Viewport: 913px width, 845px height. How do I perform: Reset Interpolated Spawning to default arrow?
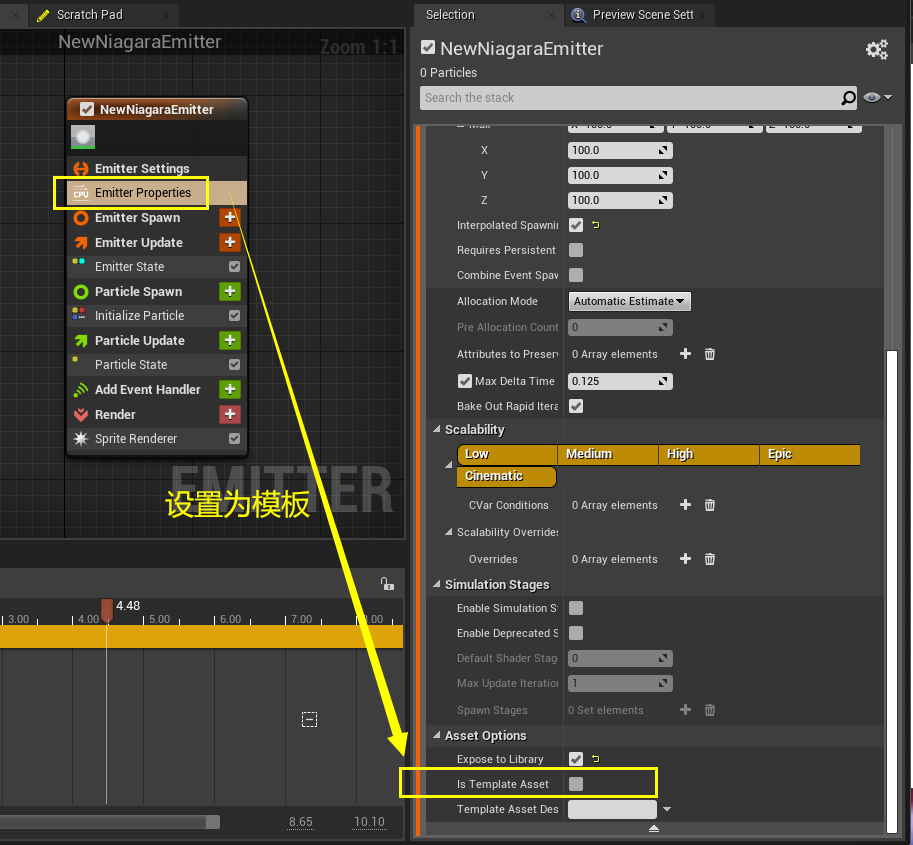coord(596,225)
